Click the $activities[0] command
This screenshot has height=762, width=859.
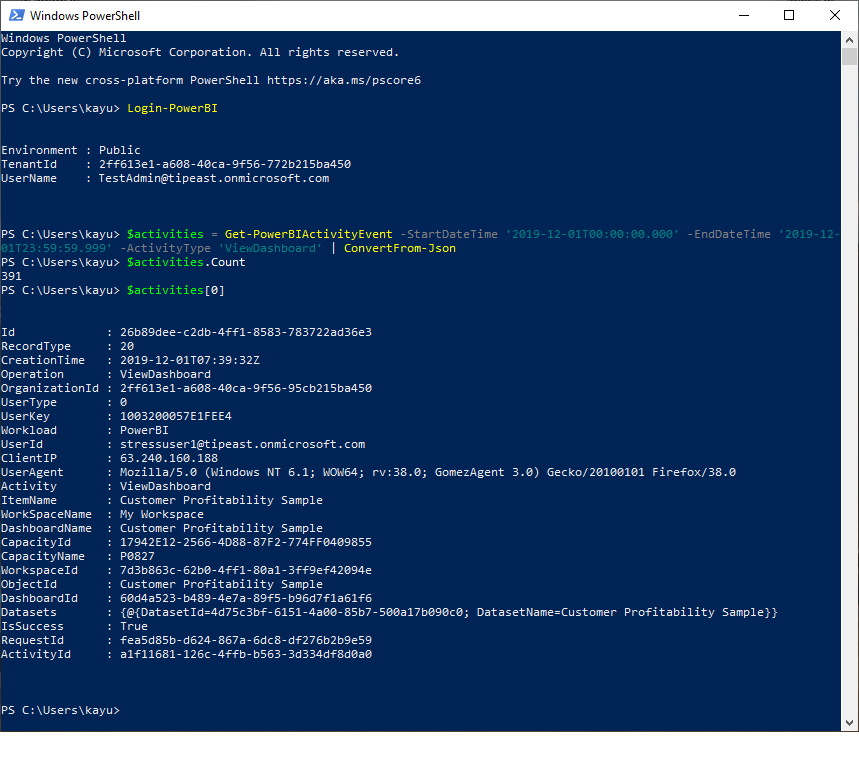(x=176, y=290)
